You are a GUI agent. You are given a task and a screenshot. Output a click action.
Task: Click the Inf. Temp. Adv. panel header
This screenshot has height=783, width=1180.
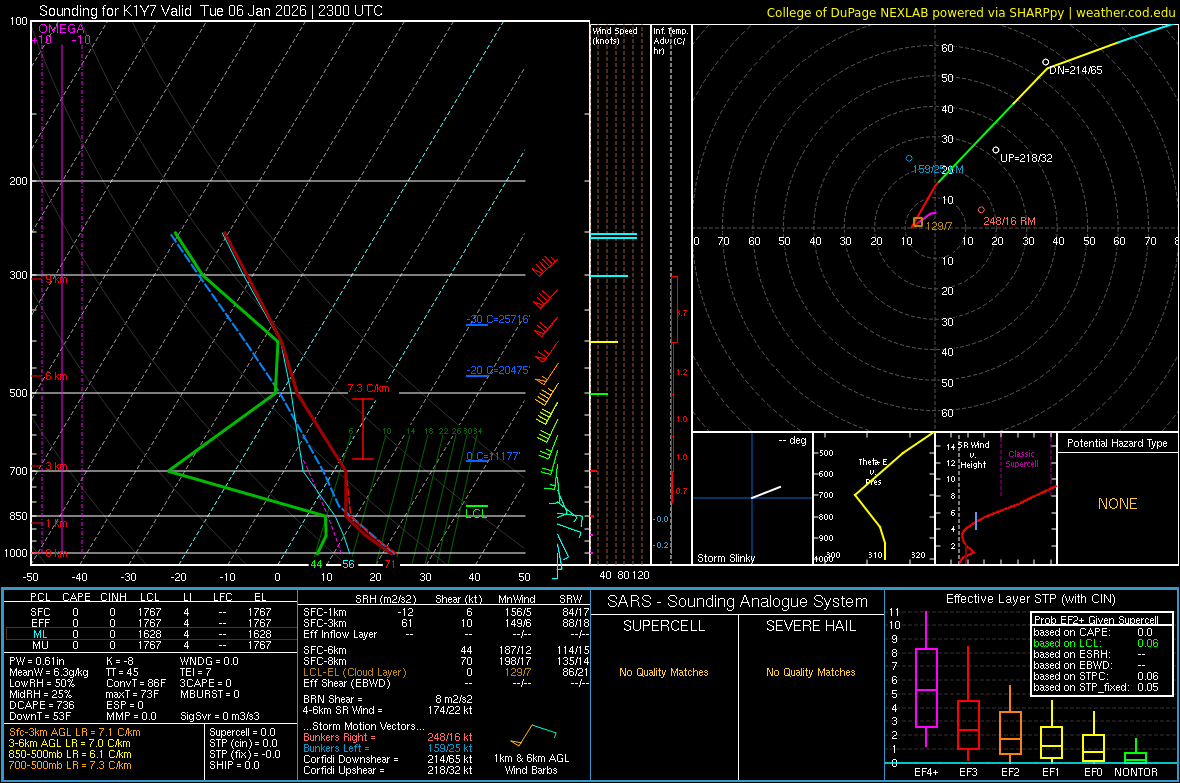(x=670, y=41)
